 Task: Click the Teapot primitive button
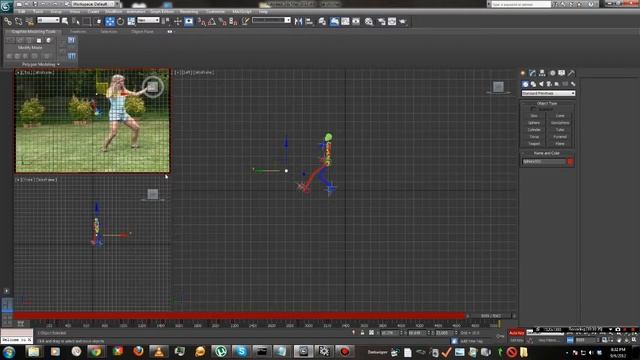(534, 144)
